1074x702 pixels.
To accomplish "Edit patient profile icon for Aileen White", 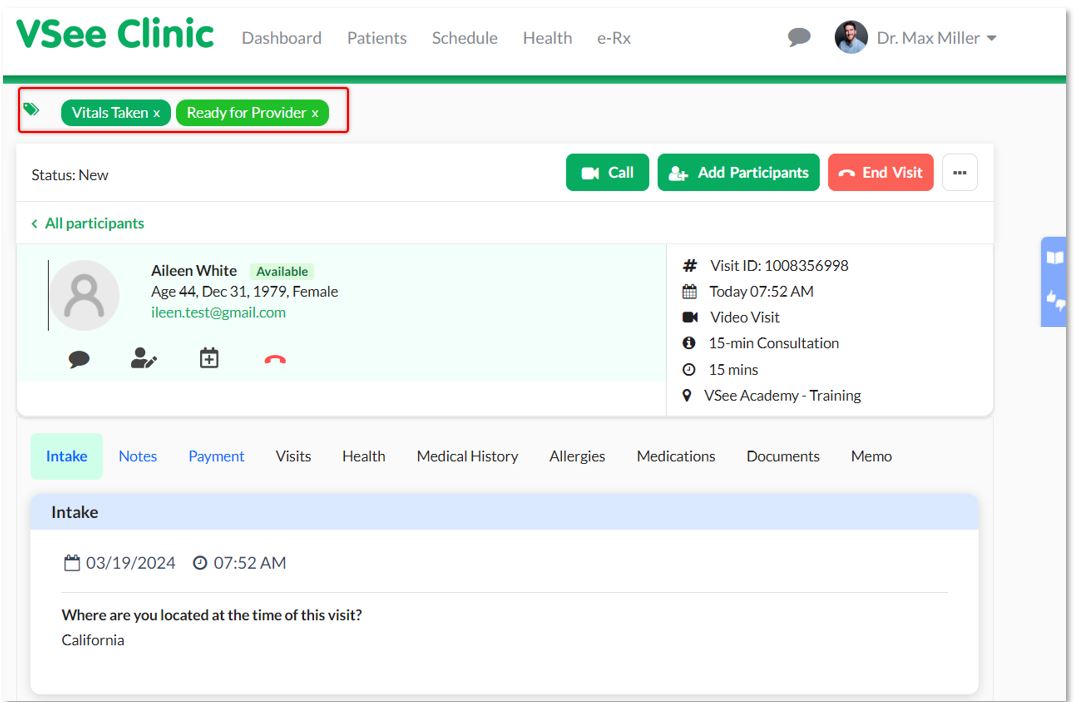I will pos(144,358).
